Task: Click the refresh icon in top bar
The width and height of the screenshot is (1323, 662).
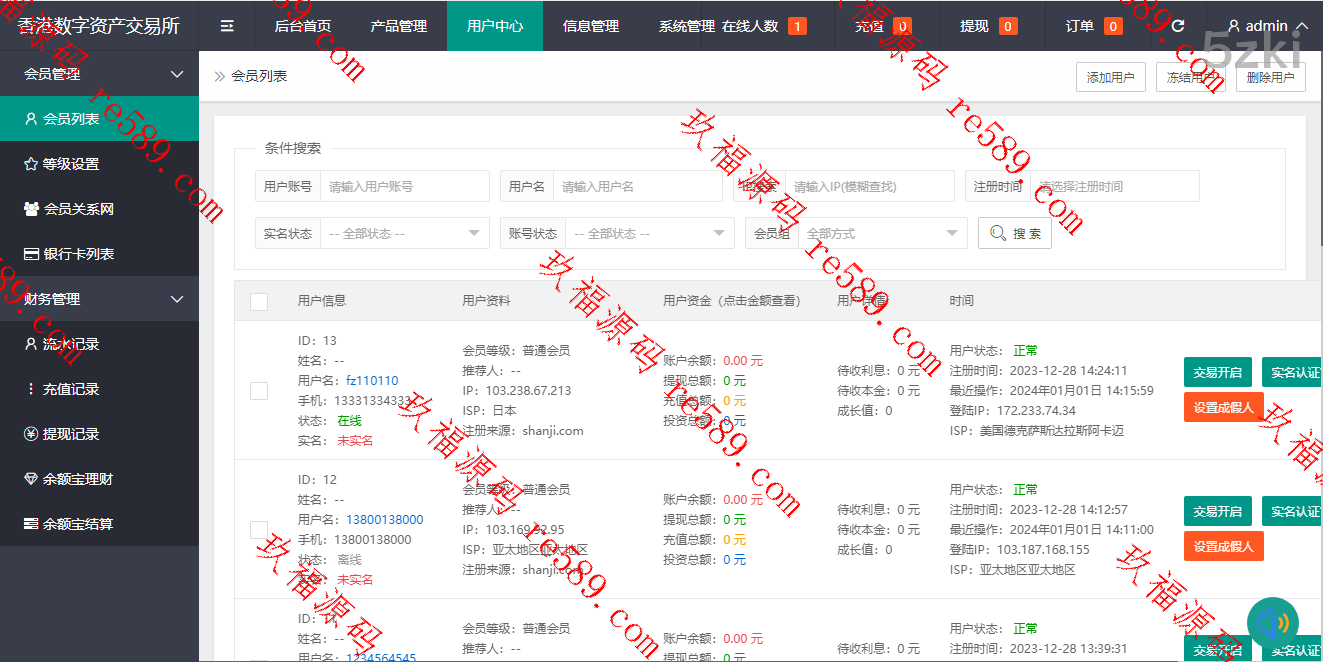Action: 1177,26
